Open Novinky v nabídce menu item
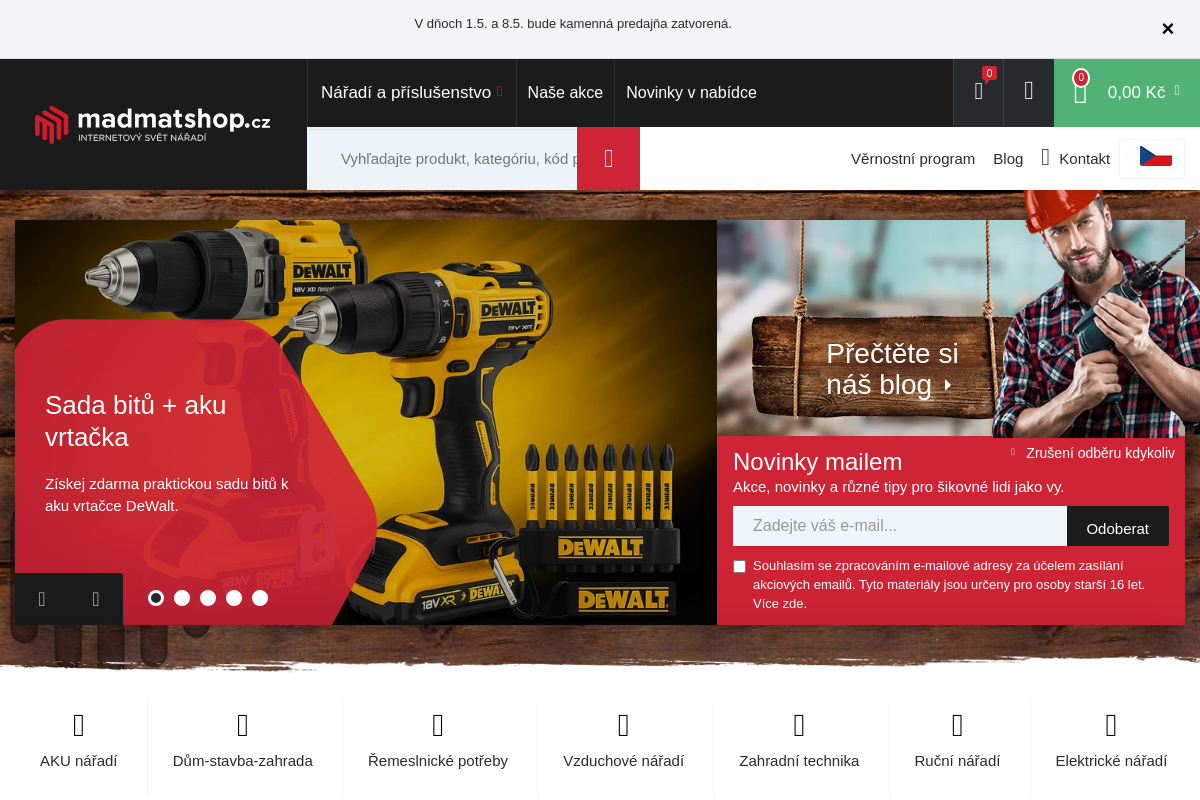 (691, 92)
